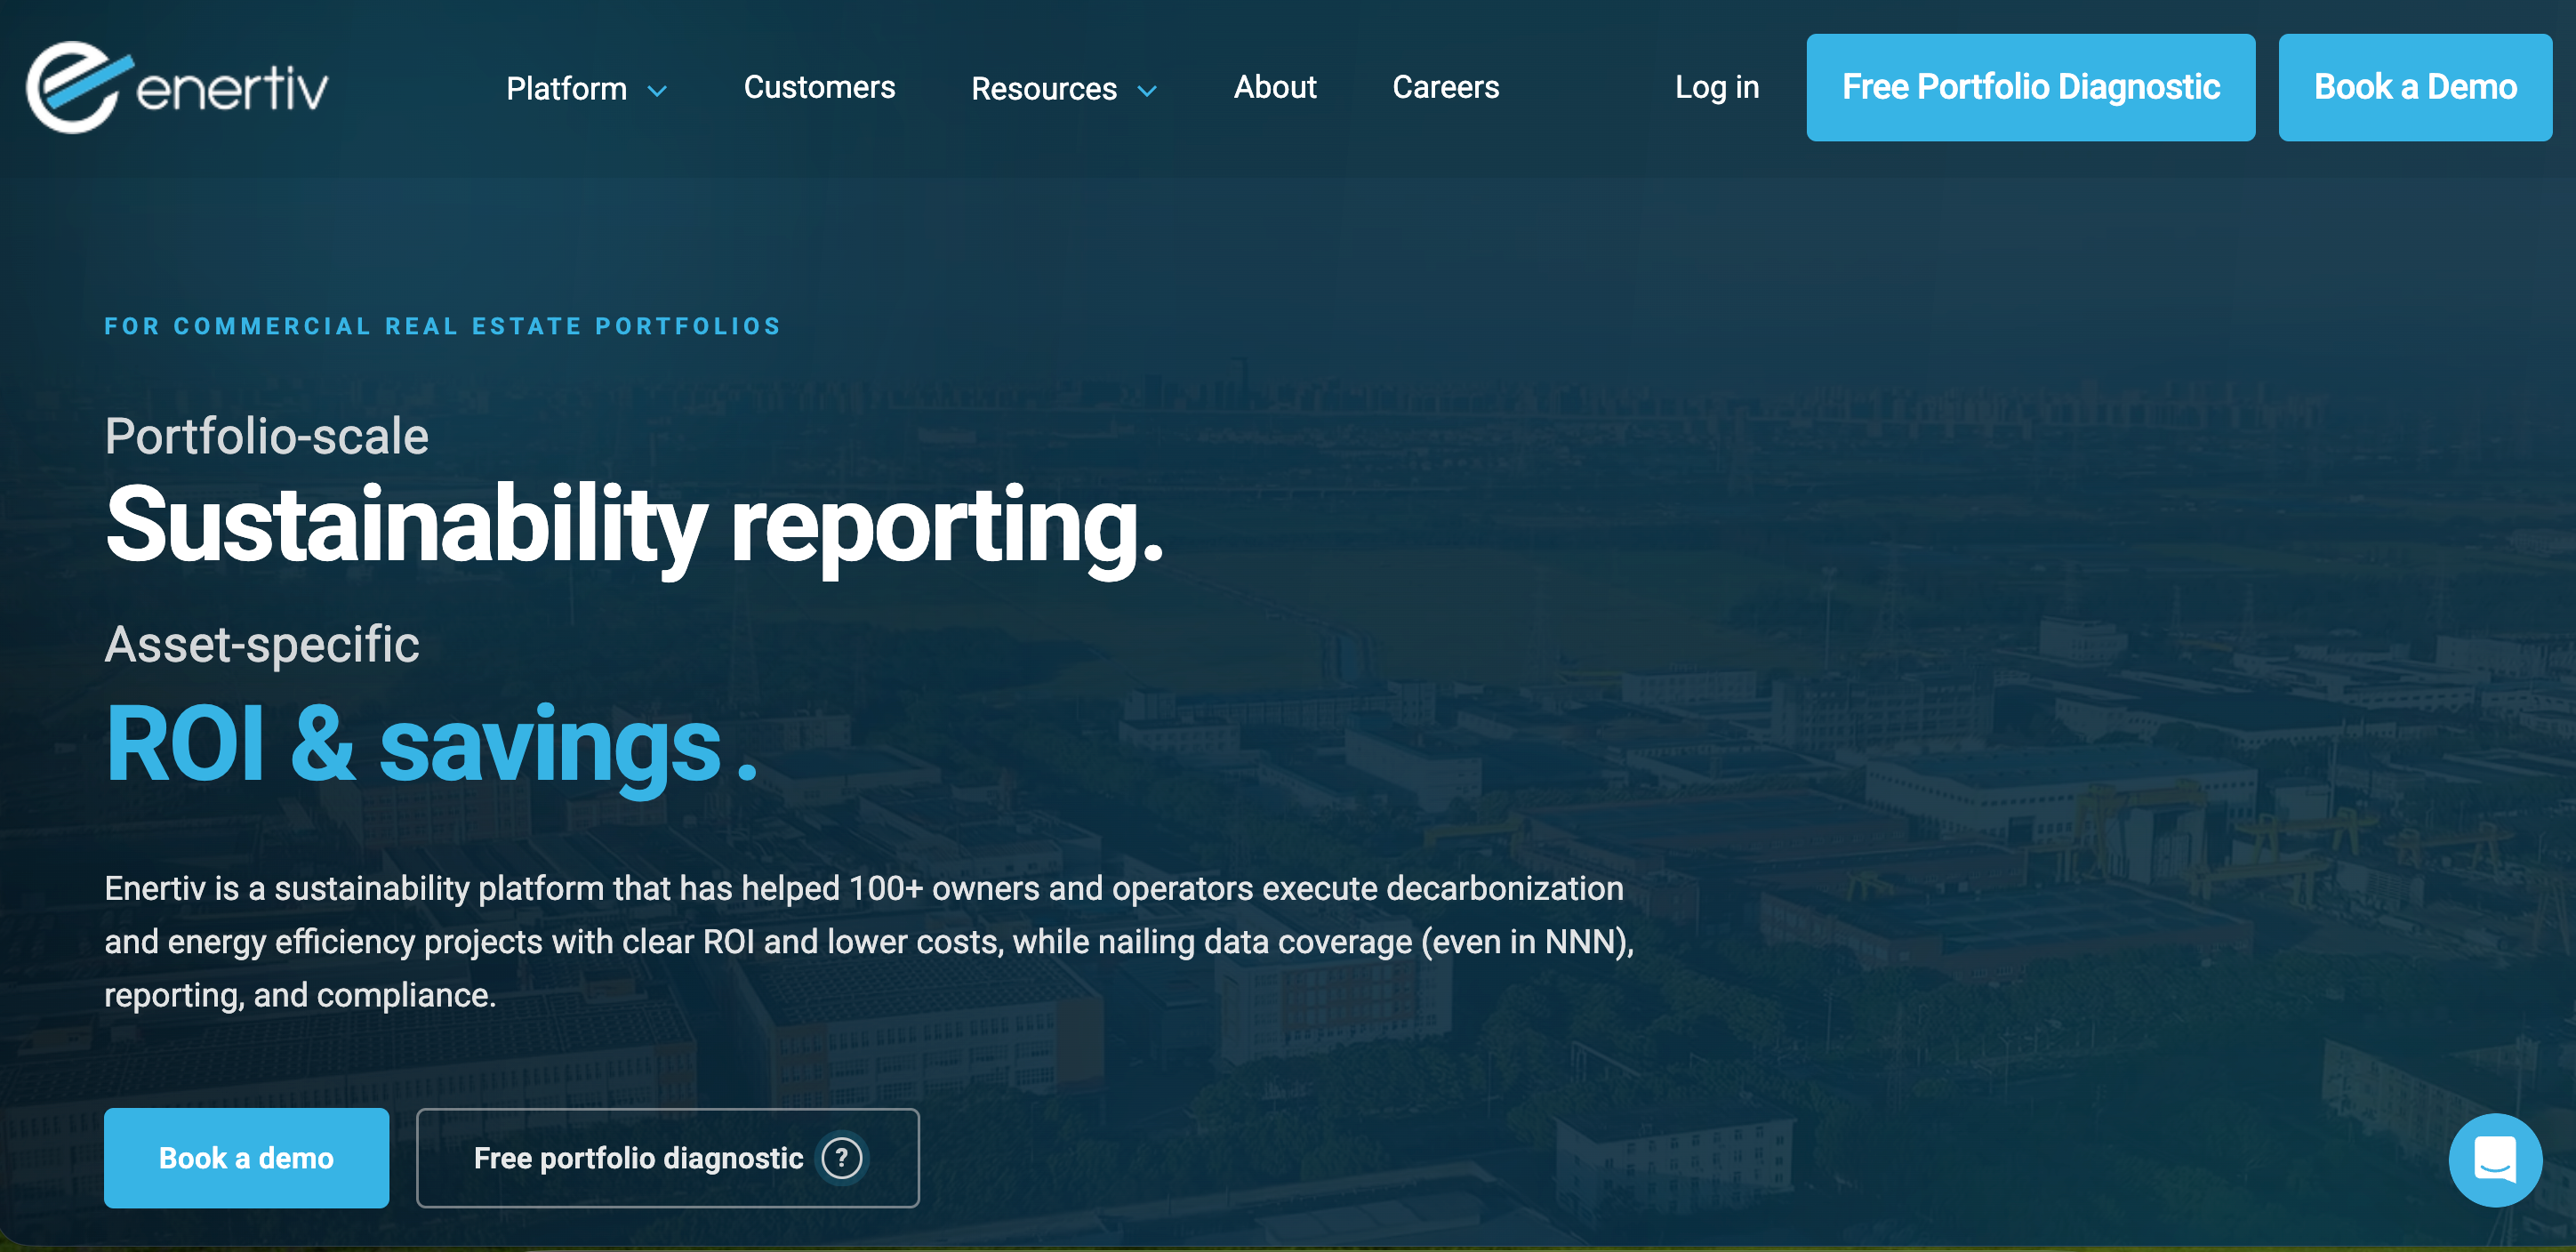
Task: Expand the Resources menu chevron
Action: point(1147,91)
